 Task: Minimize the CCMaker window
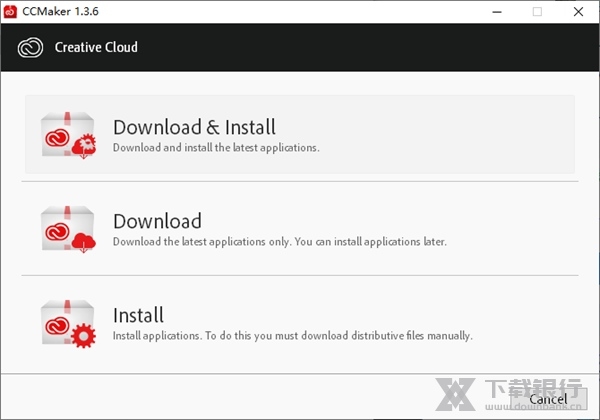tap(495, 12)
